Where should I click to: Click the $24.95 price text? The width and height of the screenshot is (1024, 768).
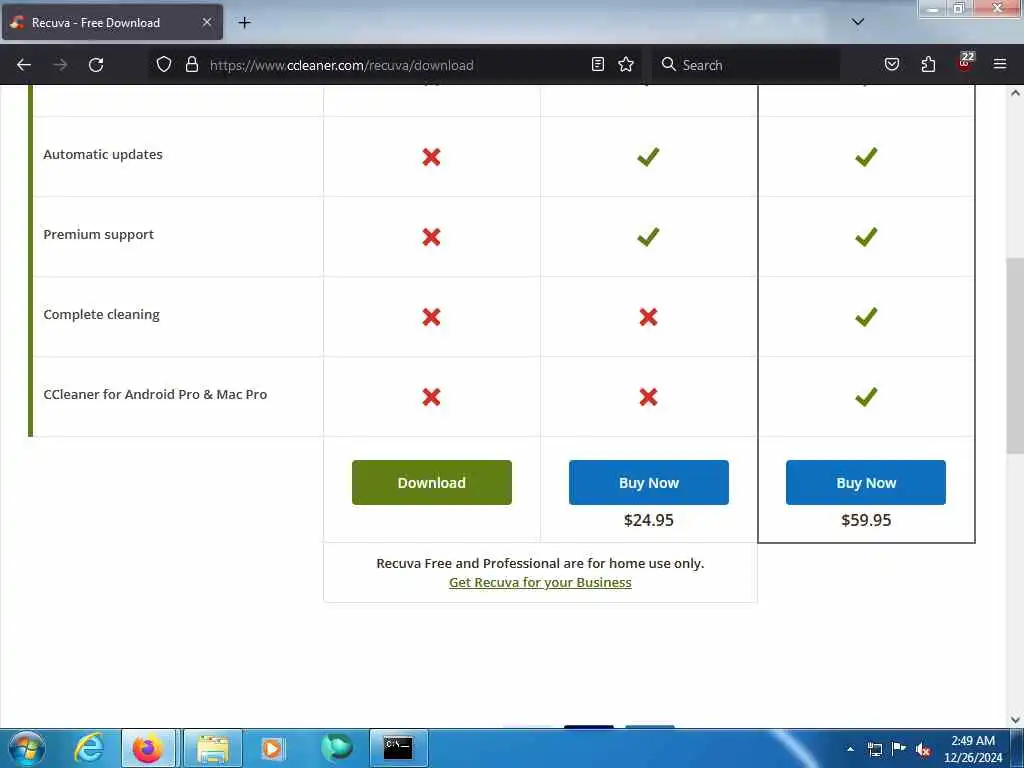tap(648, 520)
